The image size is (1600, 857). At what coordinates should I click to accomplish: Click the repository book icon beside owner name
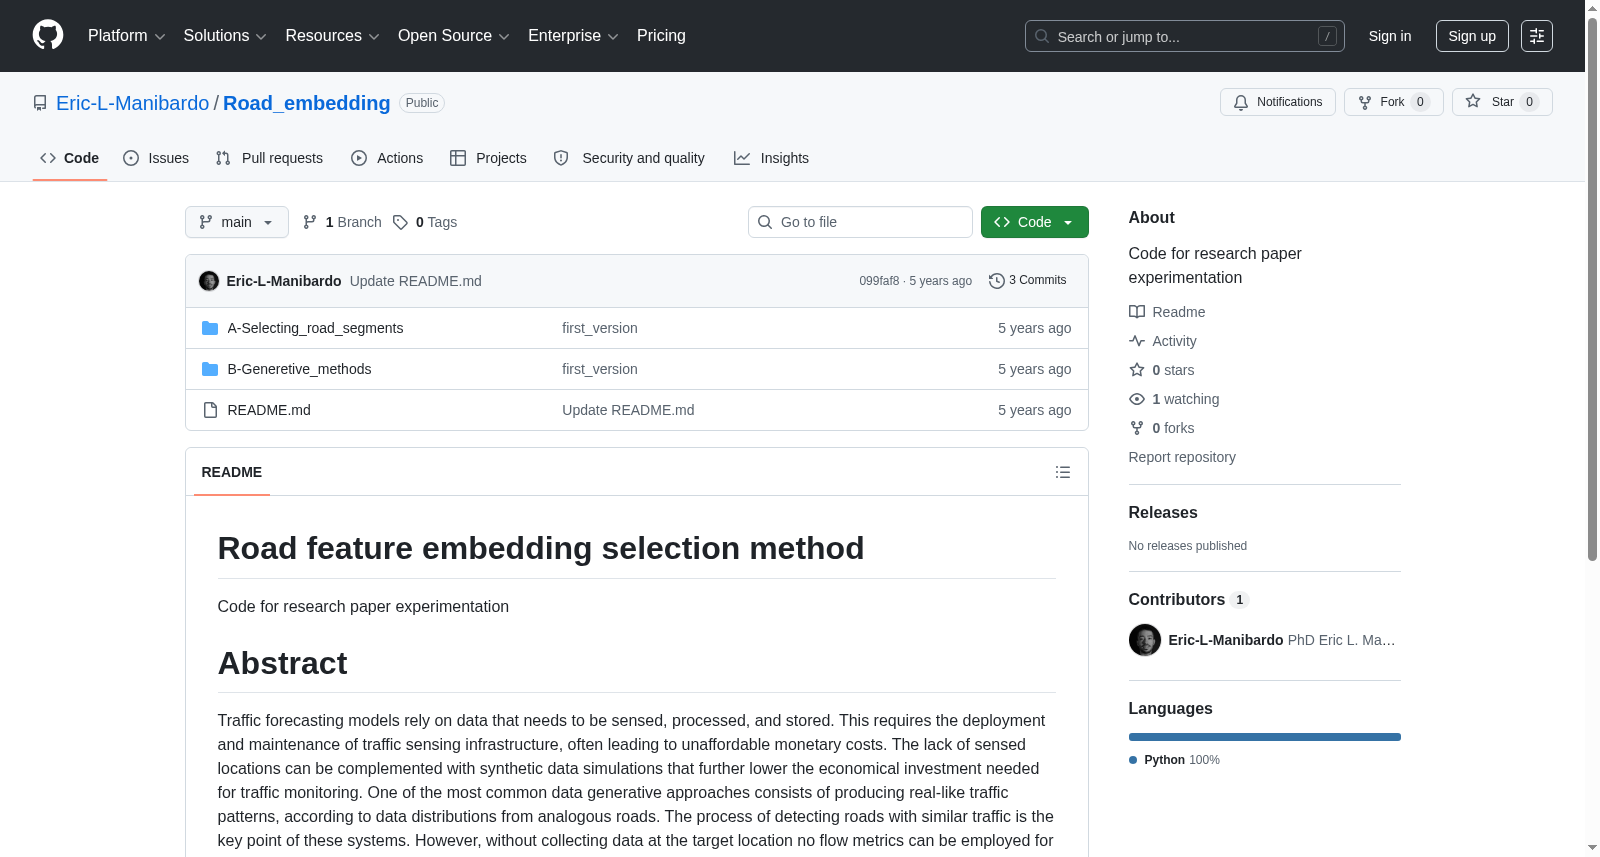tap(40, 103)
